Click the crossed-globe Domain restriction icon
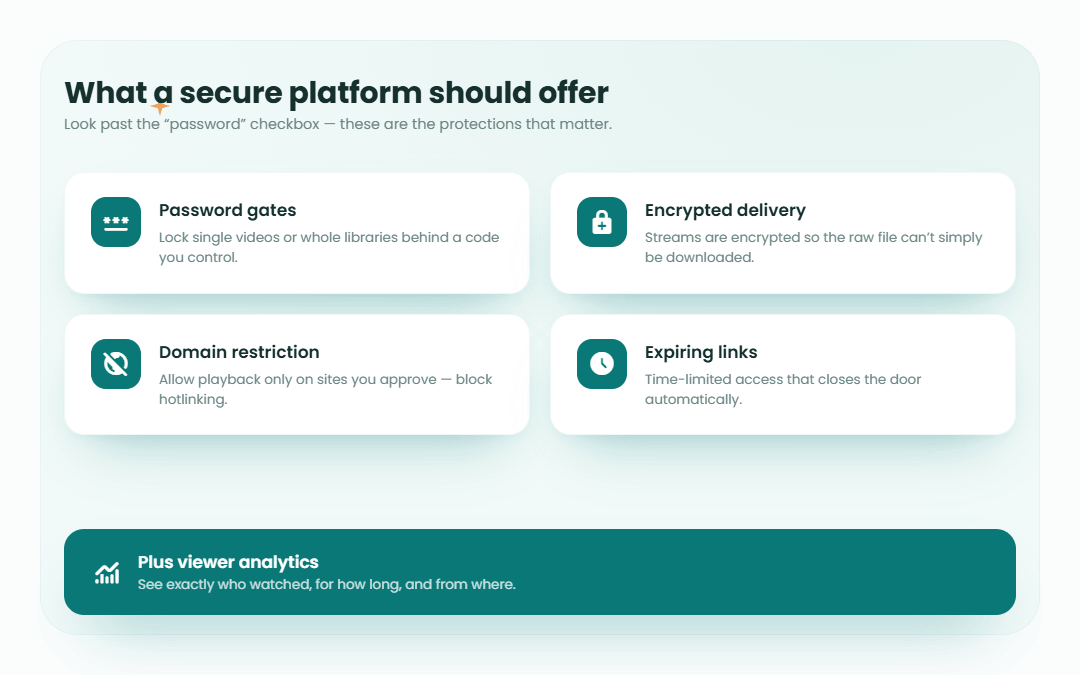 click(116, 364)
